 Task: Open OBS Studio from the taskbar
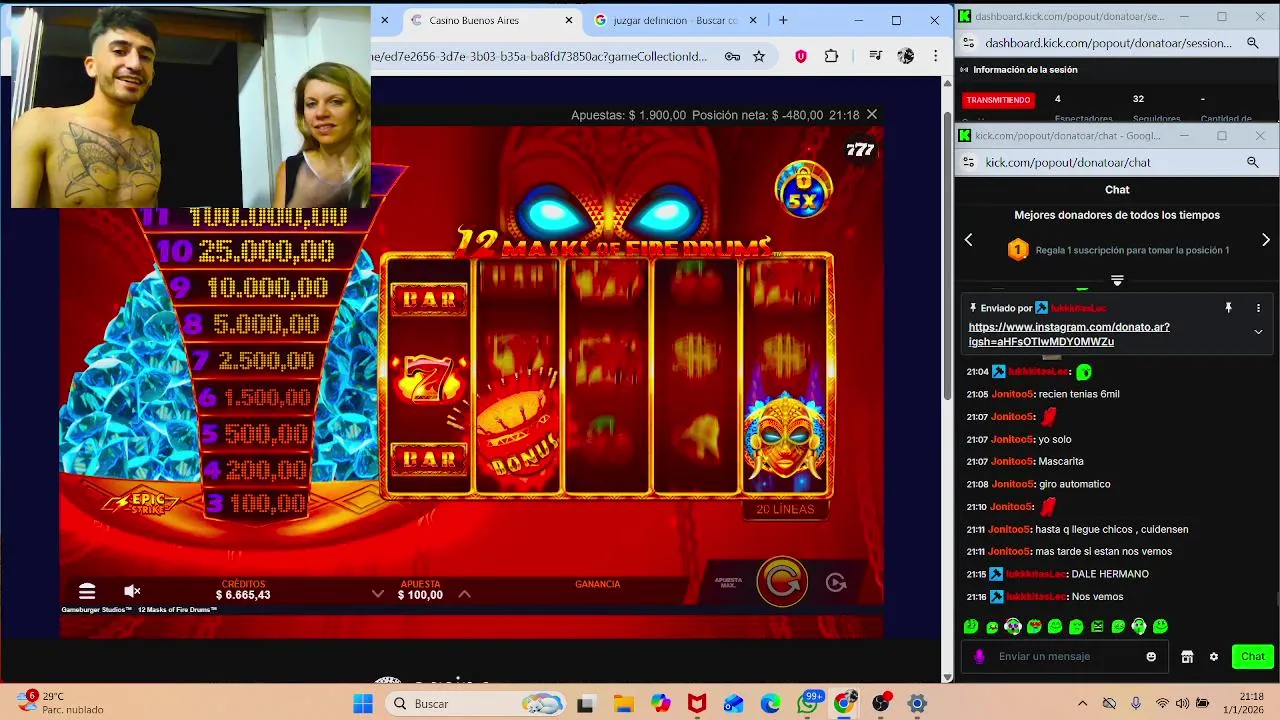click(880, 703)
